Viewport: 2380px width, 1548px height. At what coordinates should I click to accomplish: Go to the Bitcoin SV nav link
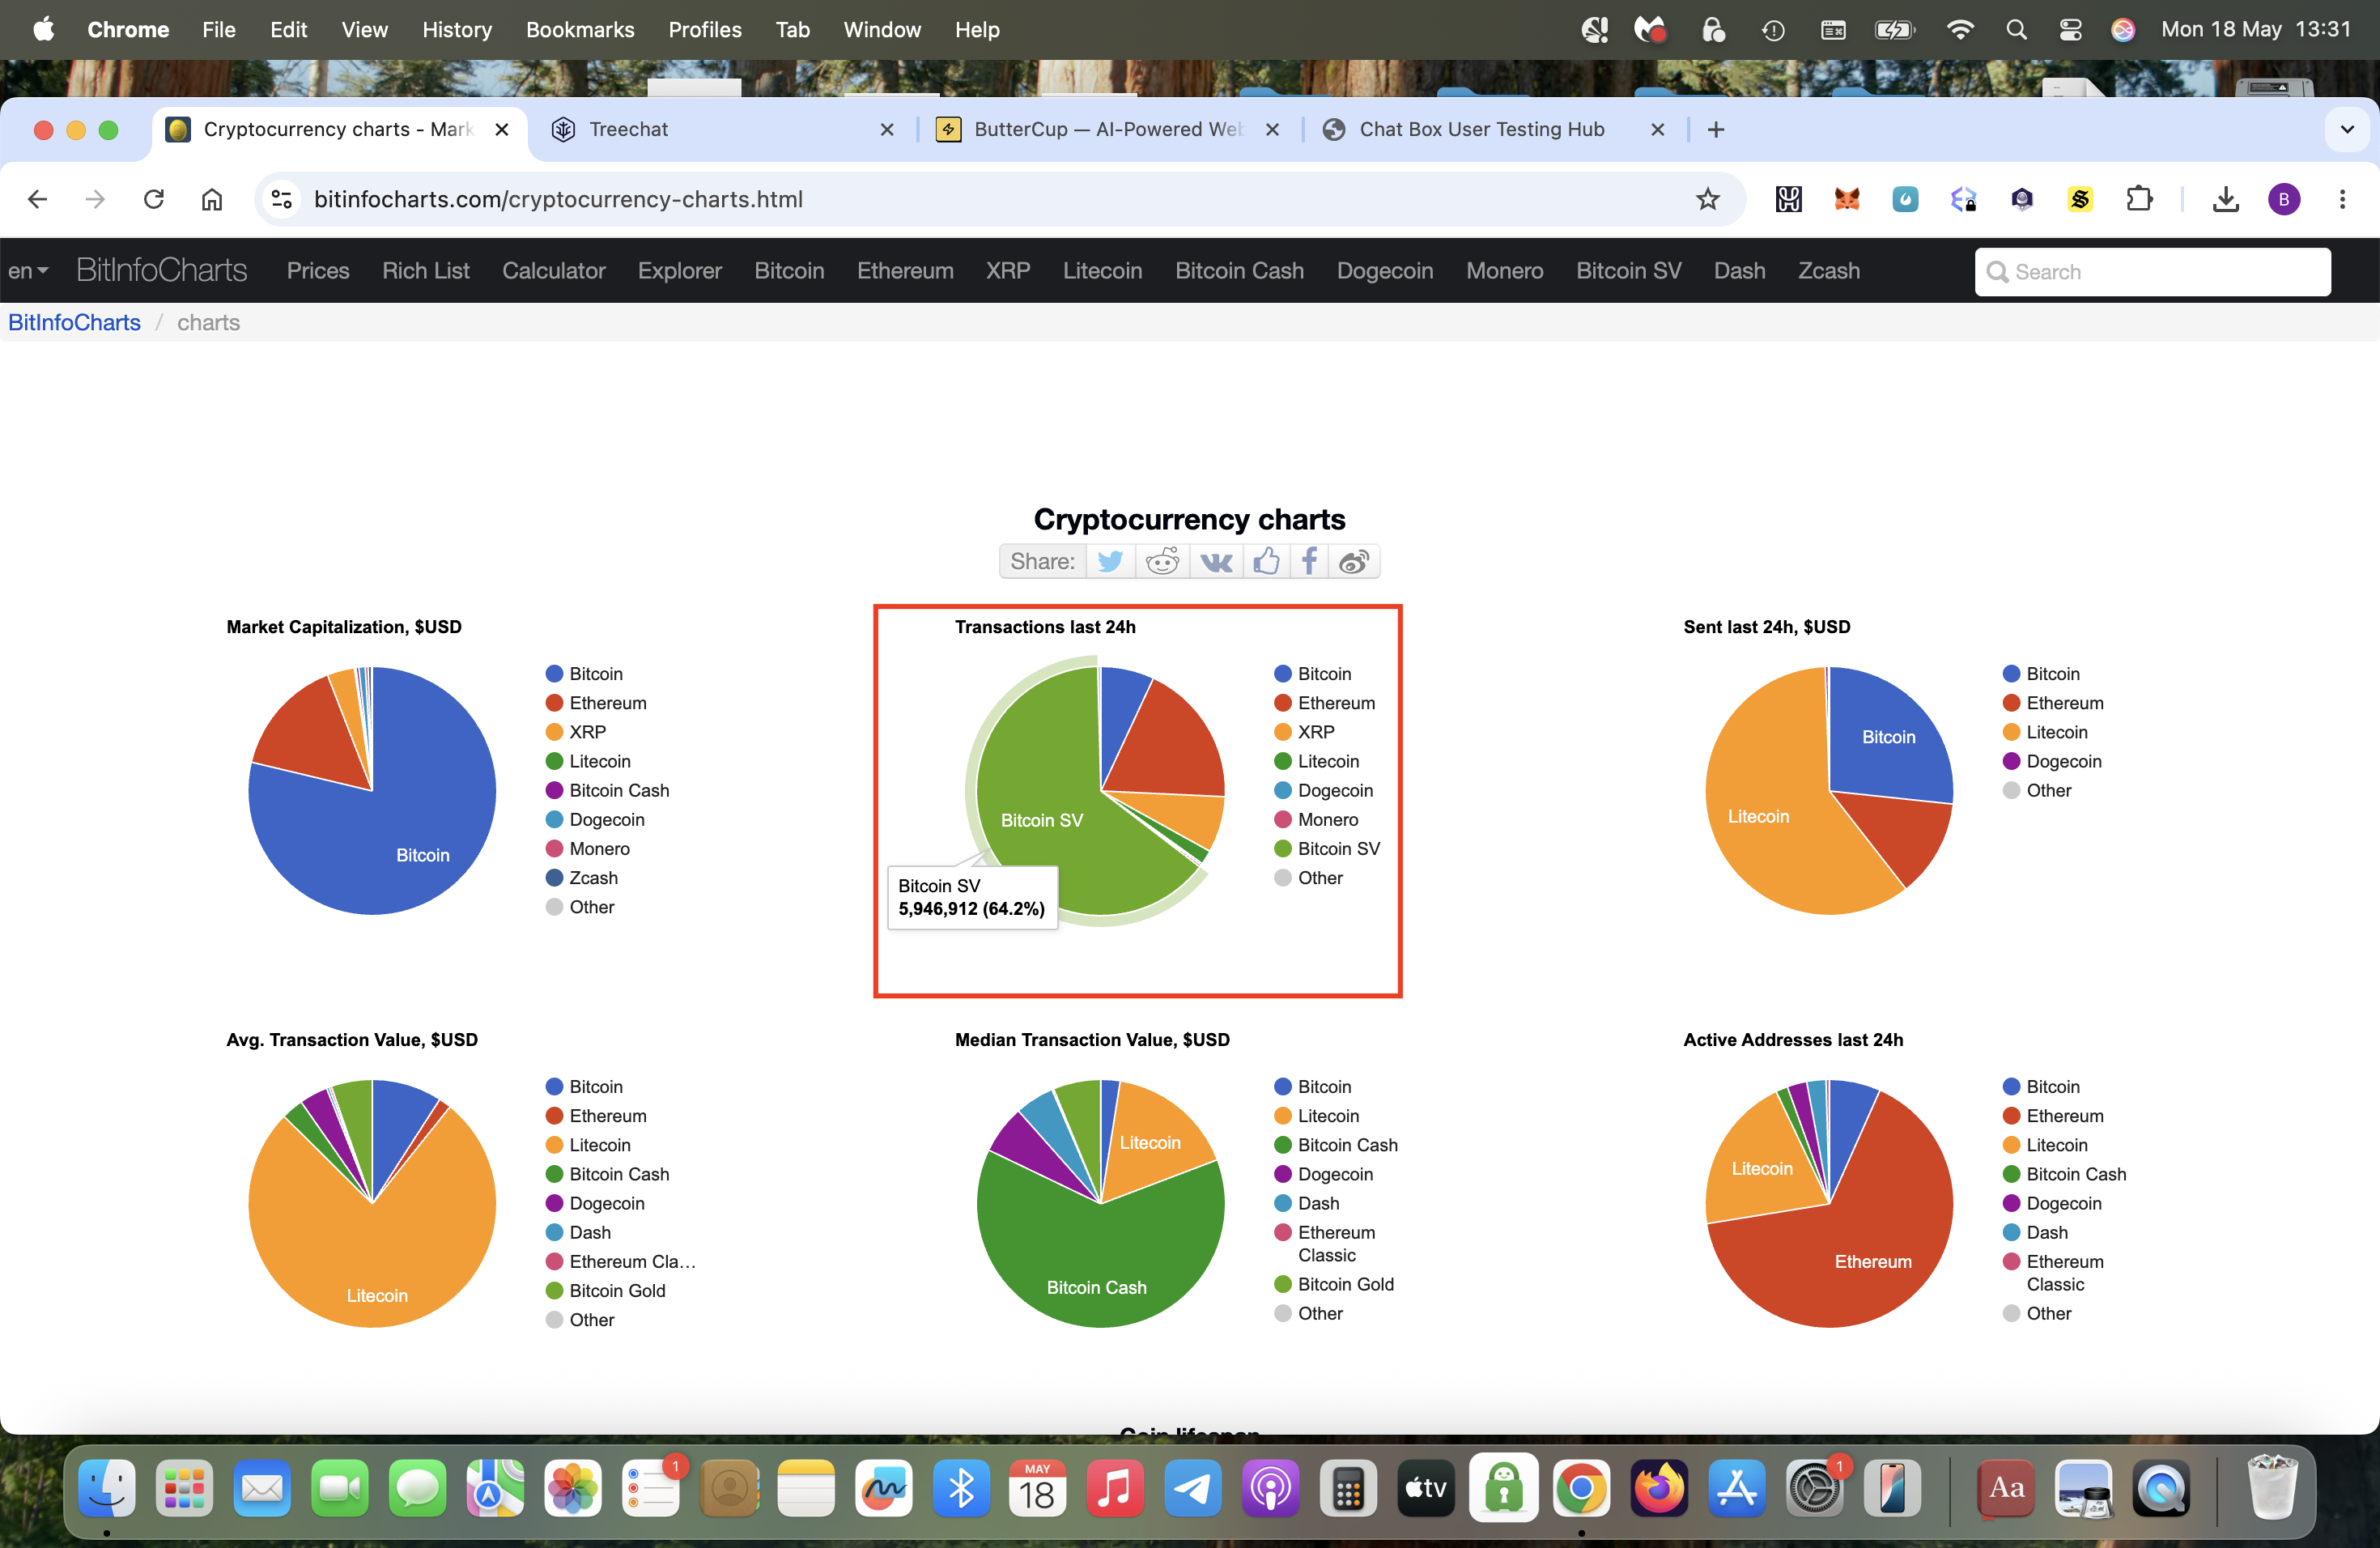pyautogui.click(x=1628, y=271)
